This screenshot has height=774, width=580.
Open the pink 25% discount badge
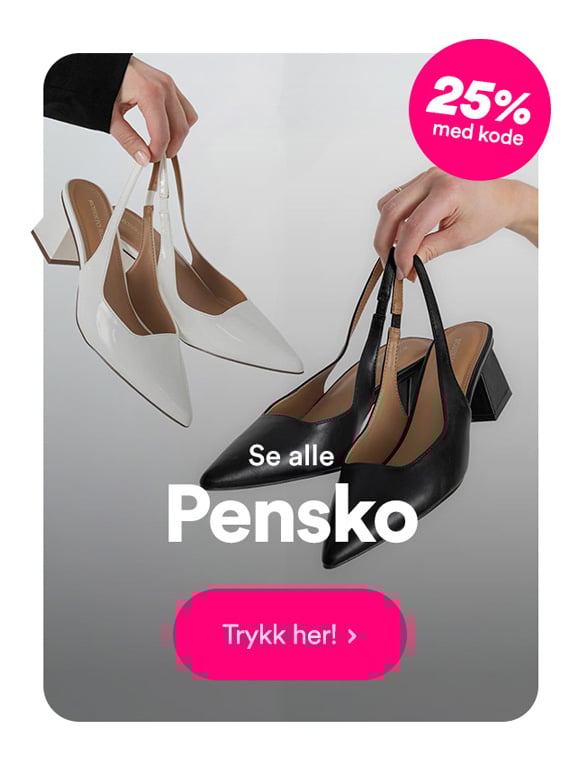(x=479, y=110)
